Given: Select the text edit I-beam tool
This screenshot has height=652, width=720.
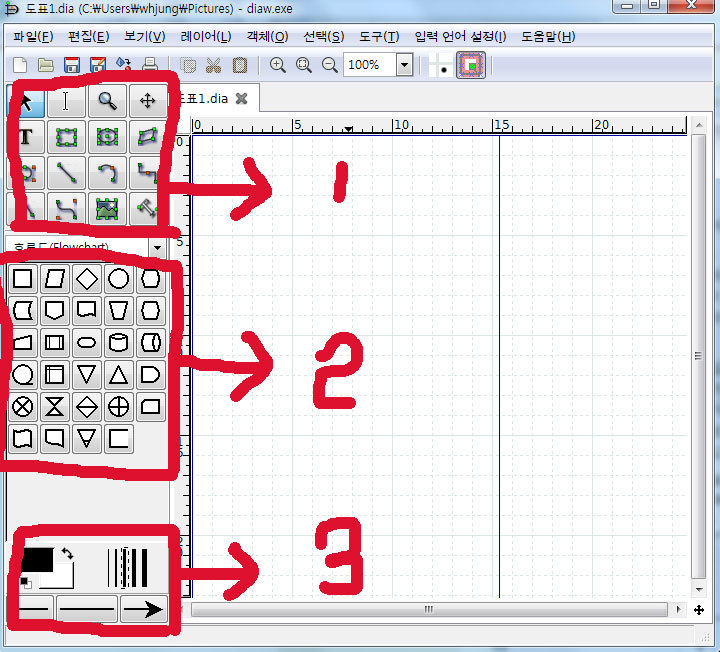Looking at the screenshot, I should point(66,101).
